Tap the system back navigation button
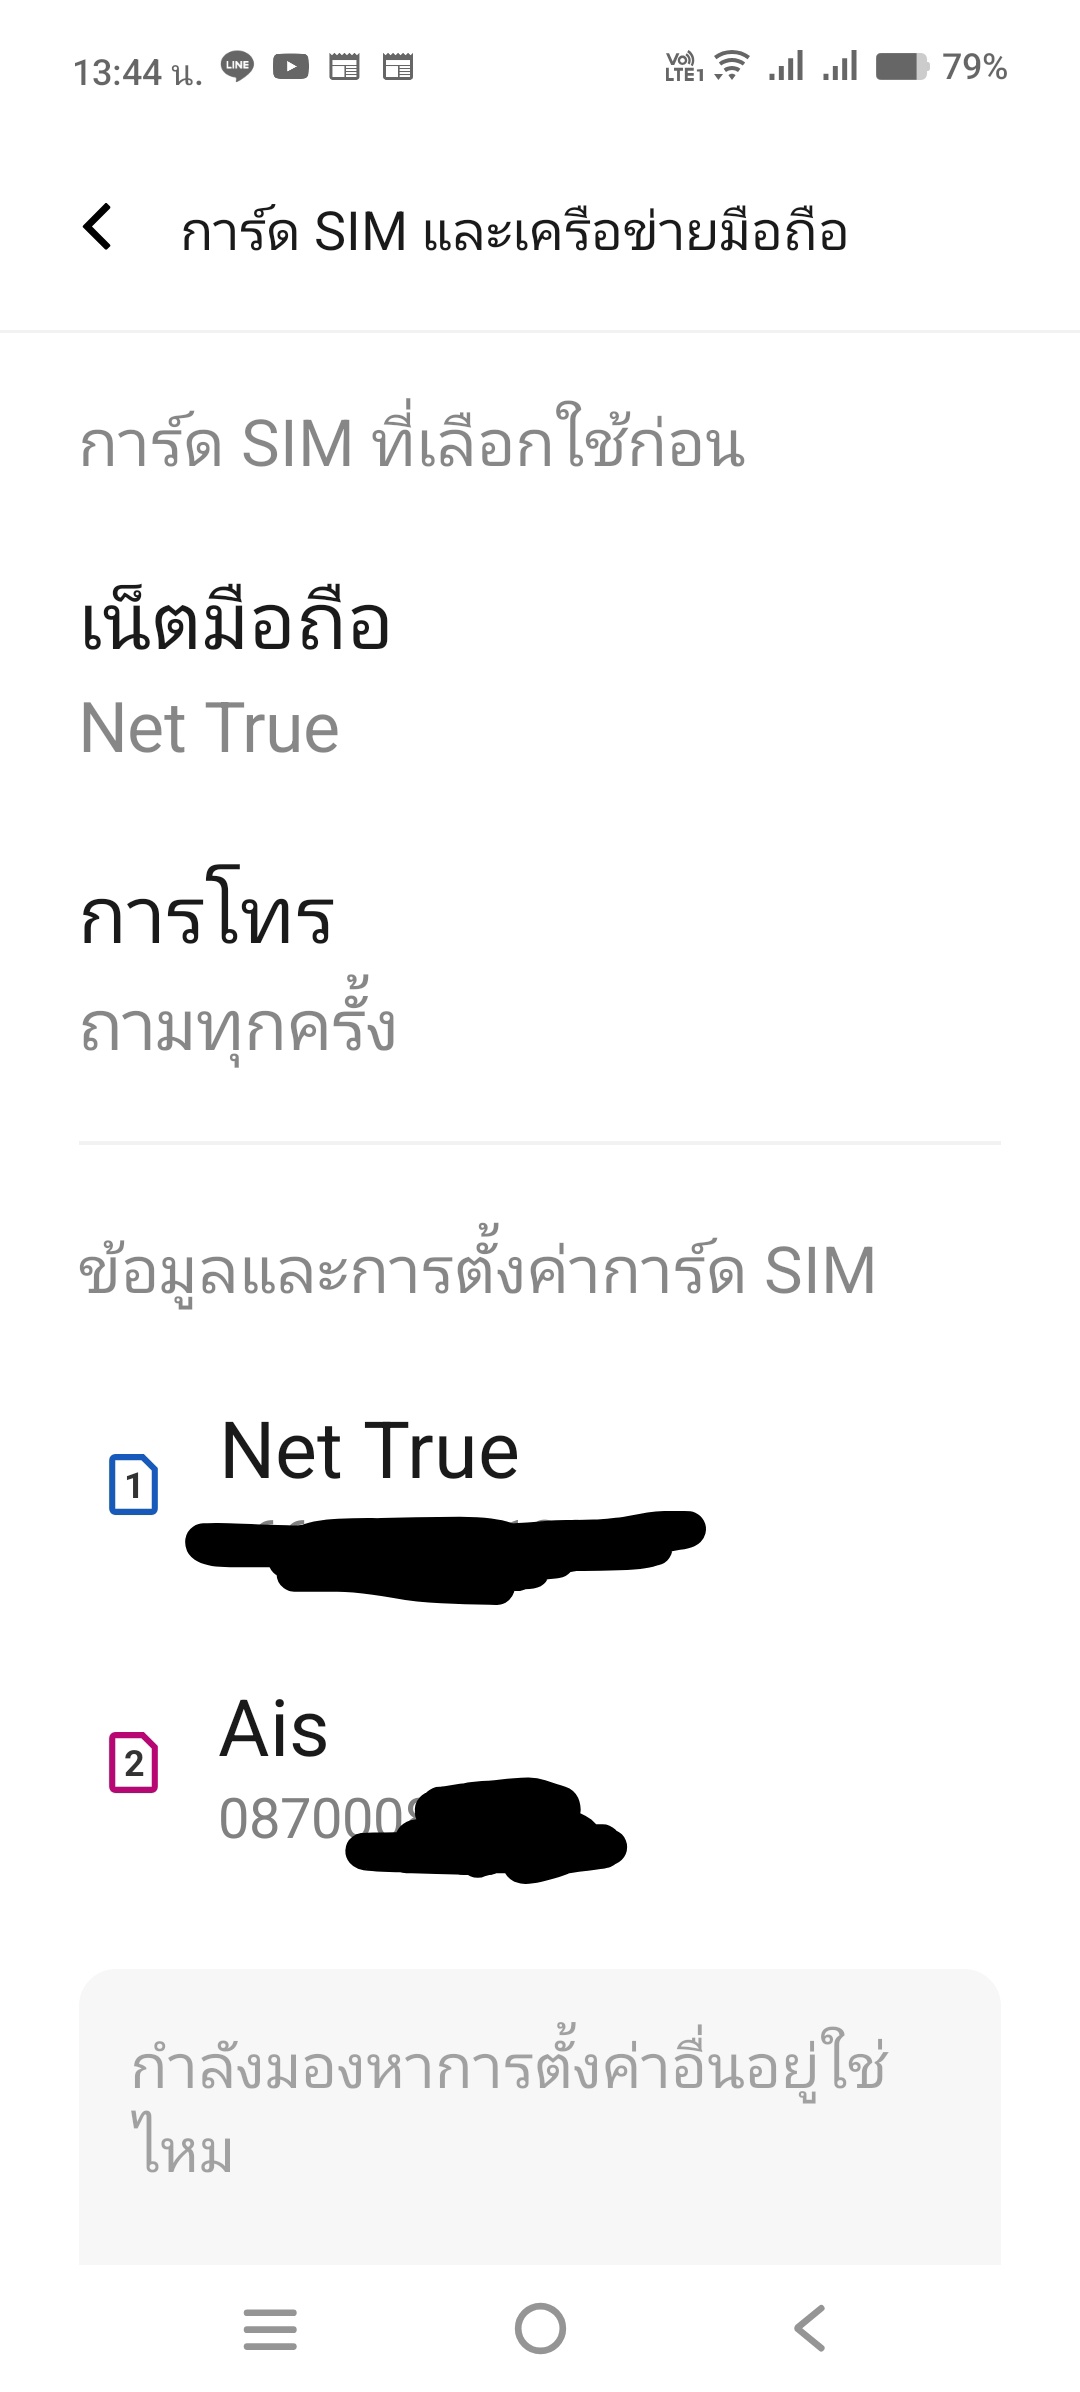The width and height of the screenshot is (1080, 2392). coord(810,2329)
